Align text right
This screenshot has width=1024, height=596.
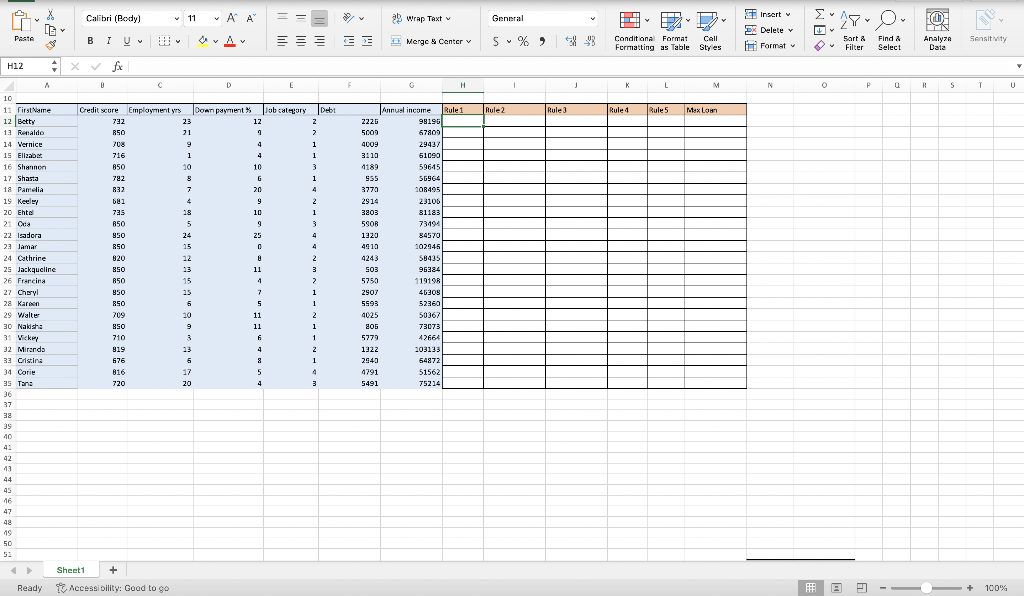[319, 41]
